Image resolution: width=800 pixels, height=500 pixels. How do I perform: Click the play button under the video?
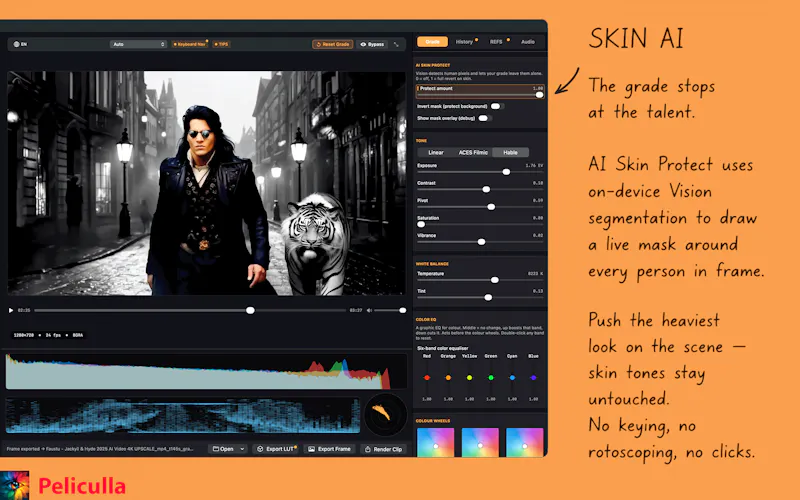point(11,310)
